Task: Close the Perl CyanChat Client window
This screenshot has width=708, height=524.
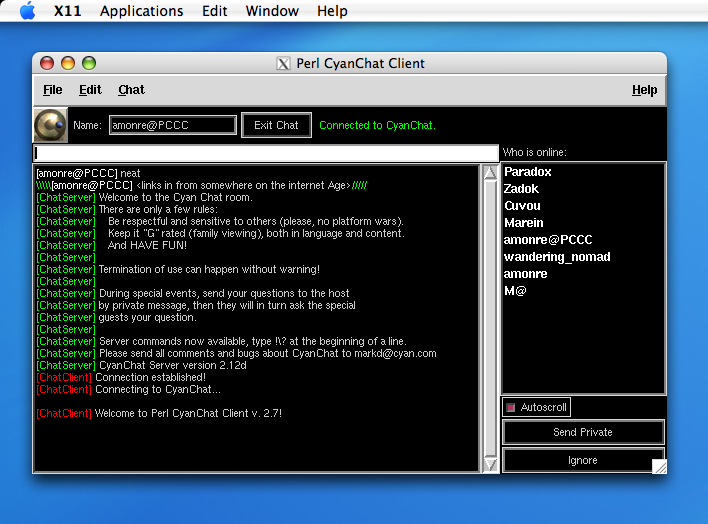Action: tap(47, 63)
